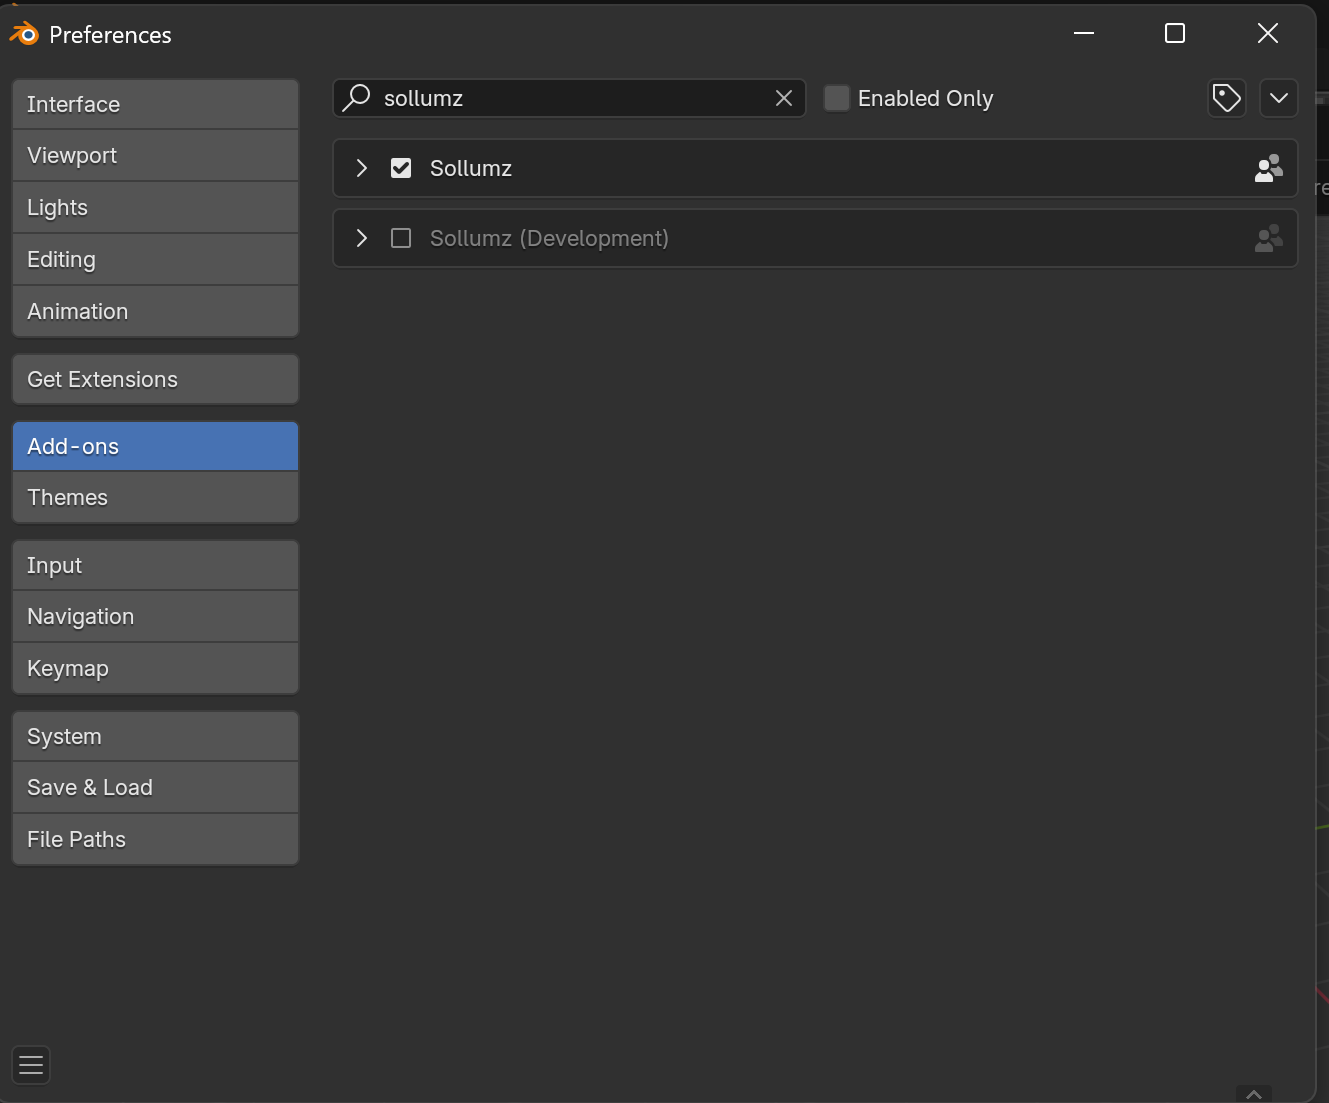Click the search magnifier icon
Image resolution: width=1329 pixels, height=1103 pixels.
click(357, 98)
